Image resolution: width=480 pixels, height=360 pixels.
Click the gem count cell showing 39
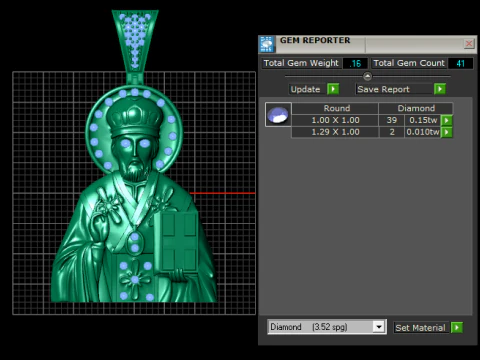click(x=392, y=120)
